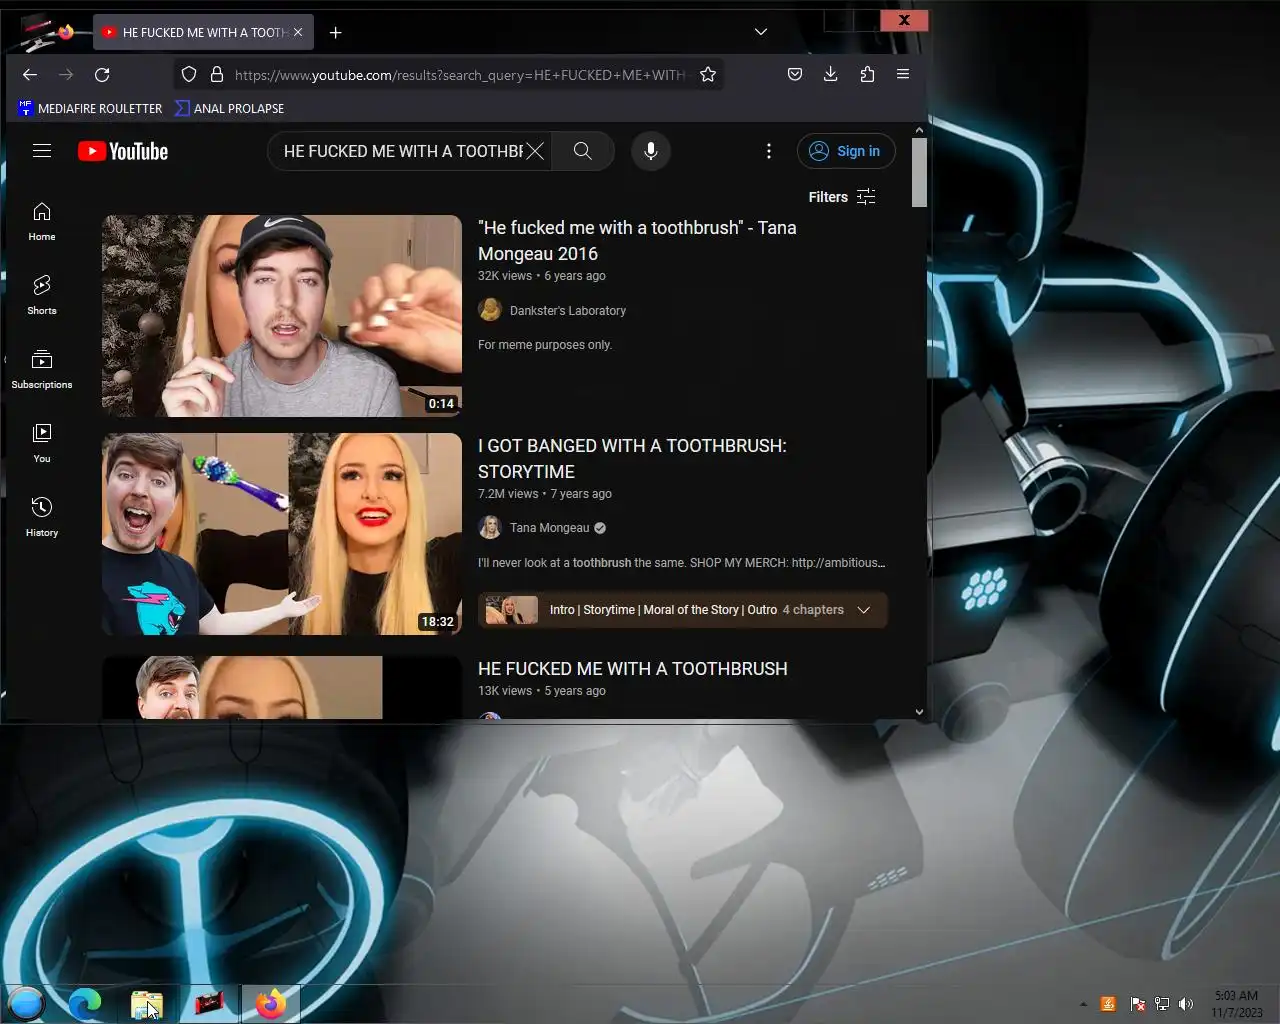
Task: Open the Tana Mongeau 2016 video title
Action: (637, 241)
